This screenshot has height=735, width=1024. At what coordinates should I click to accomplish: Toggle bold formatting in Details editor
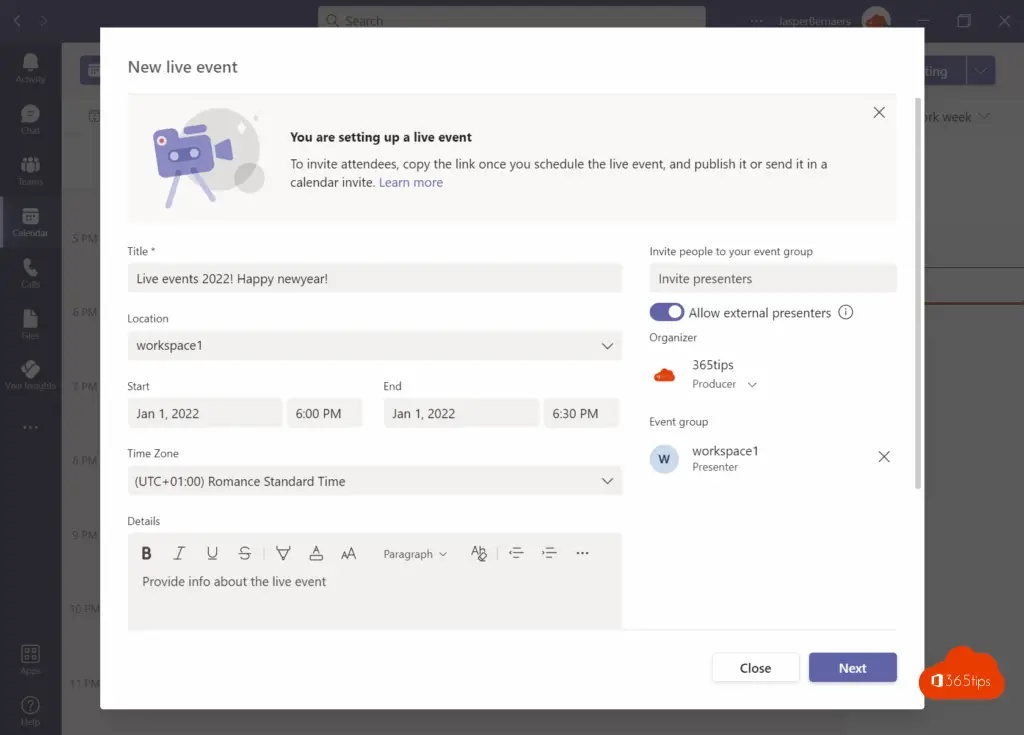click(x=147, y=553)
